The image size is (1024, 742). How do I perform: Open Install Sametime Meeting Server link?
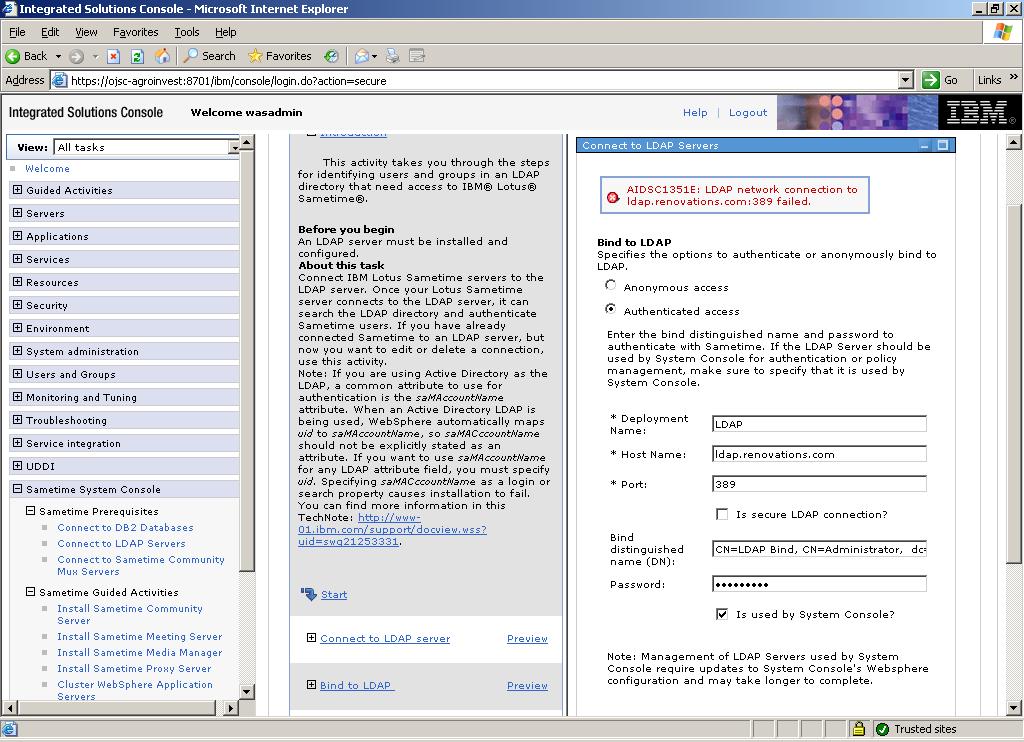[140, 636]
